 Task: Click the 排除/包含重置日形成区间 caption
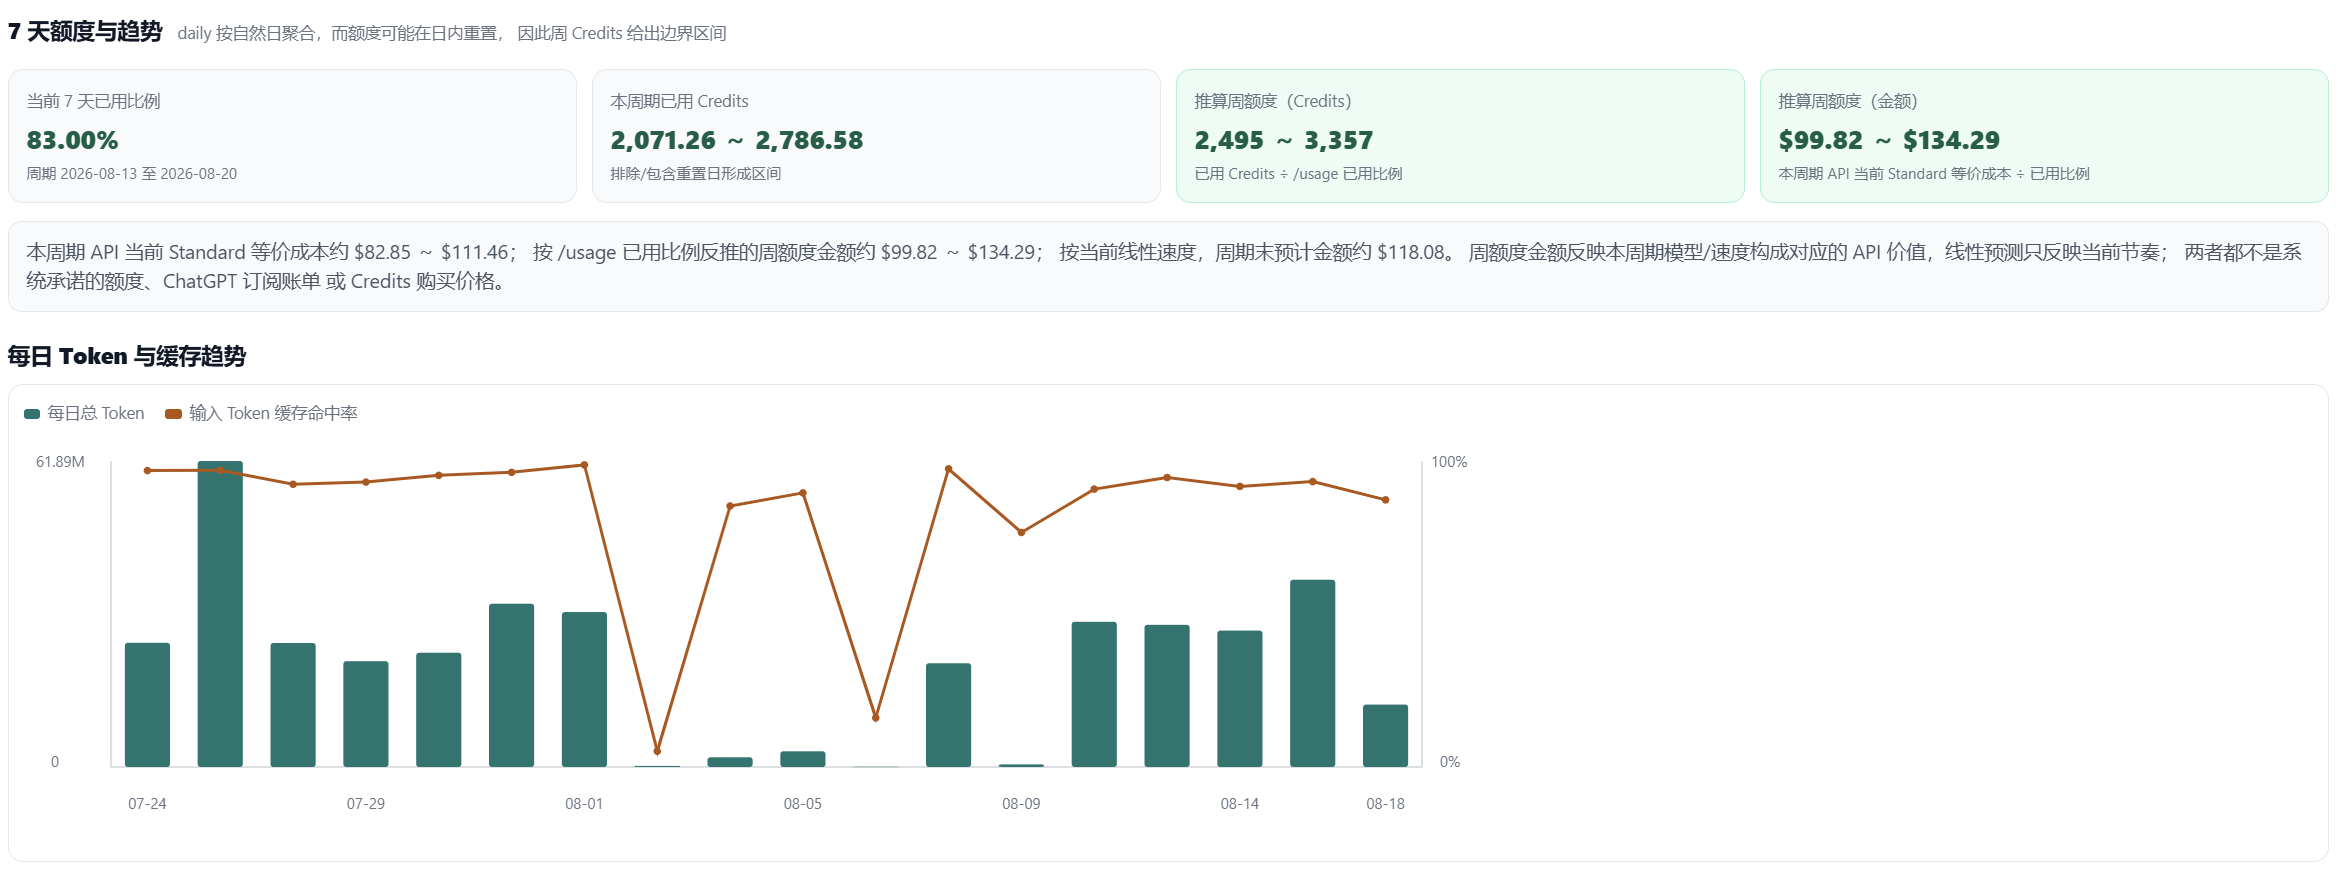[696, 174]
